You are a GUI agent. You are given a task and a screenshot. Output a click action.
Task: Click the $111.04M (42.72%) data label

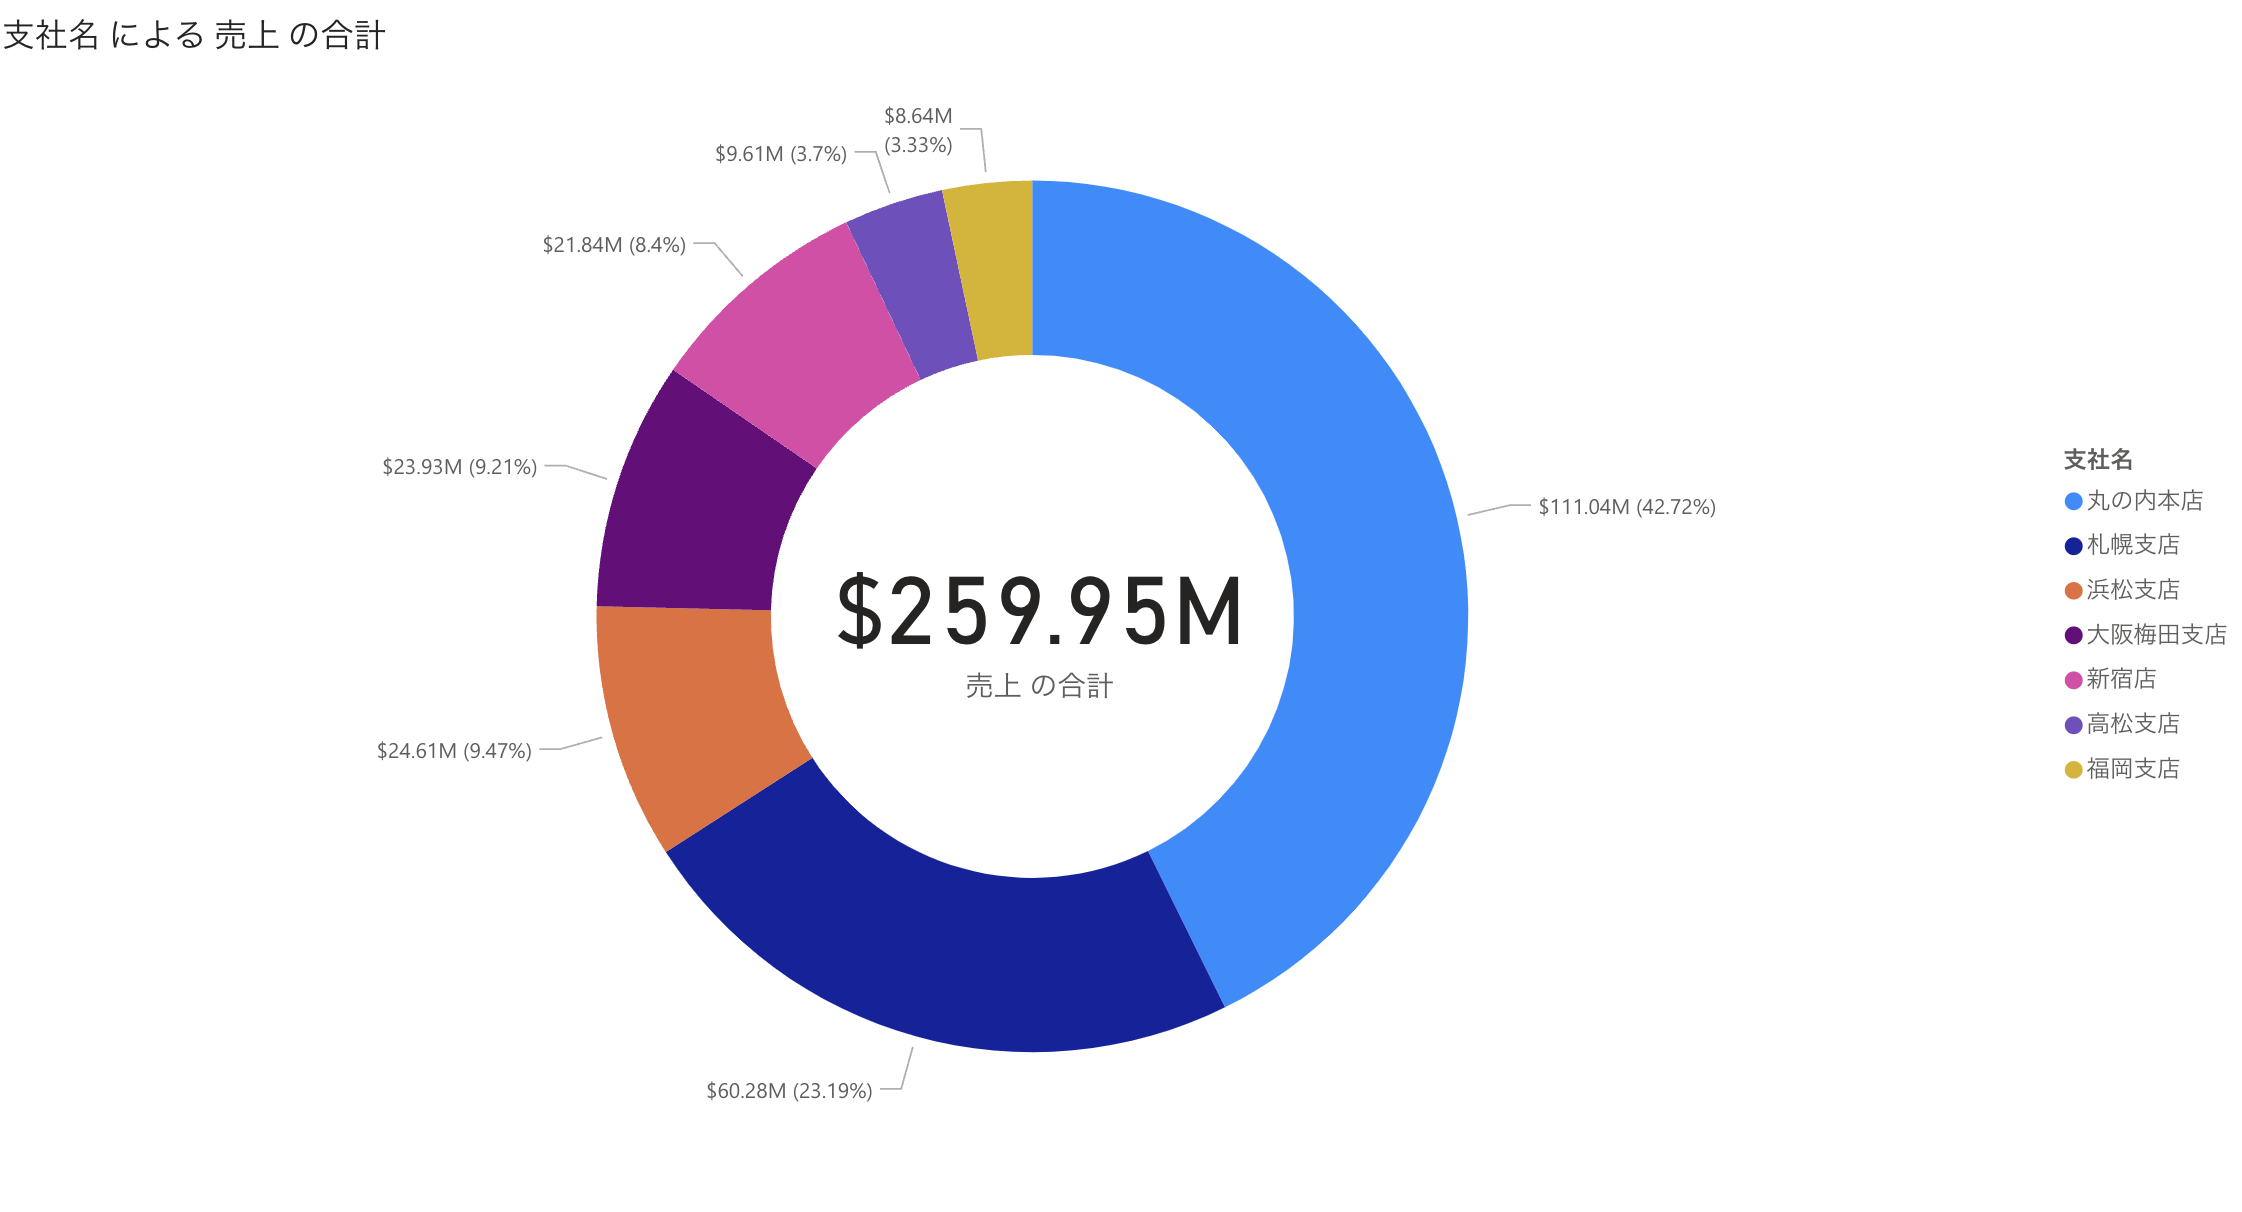pyautogui.click(x=1626, y=507)
